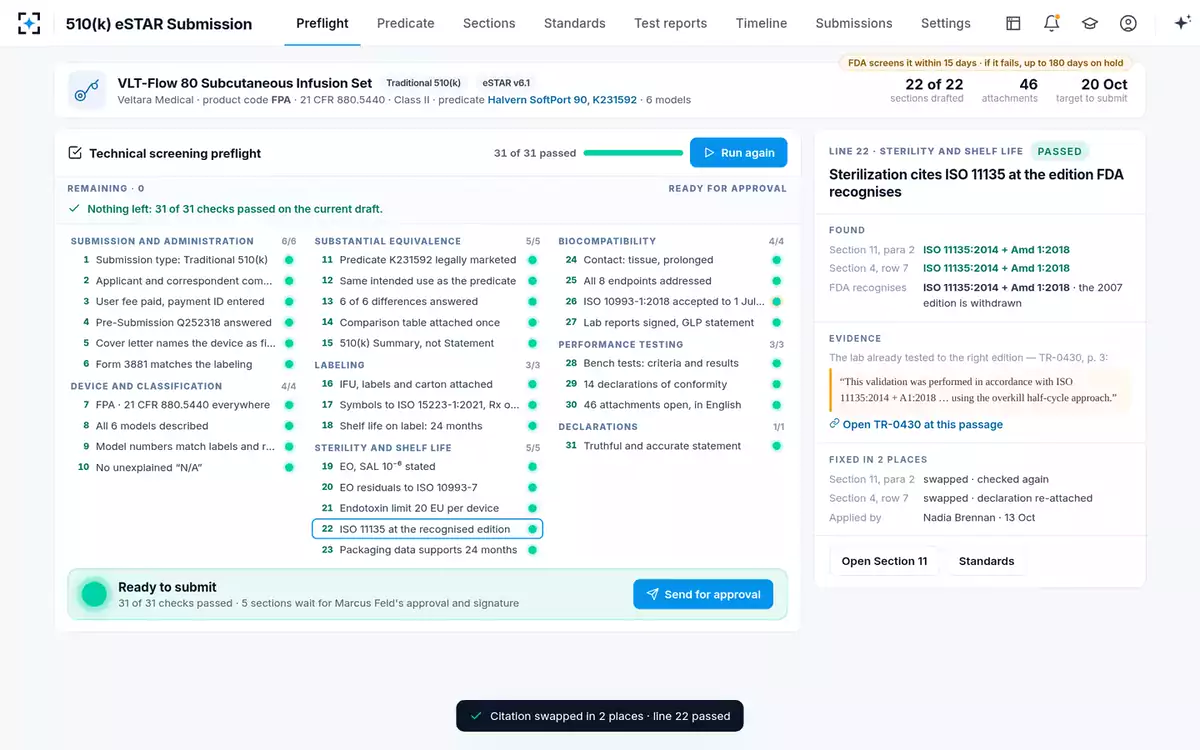Click green status dot for line 24

tap(776, 260)
